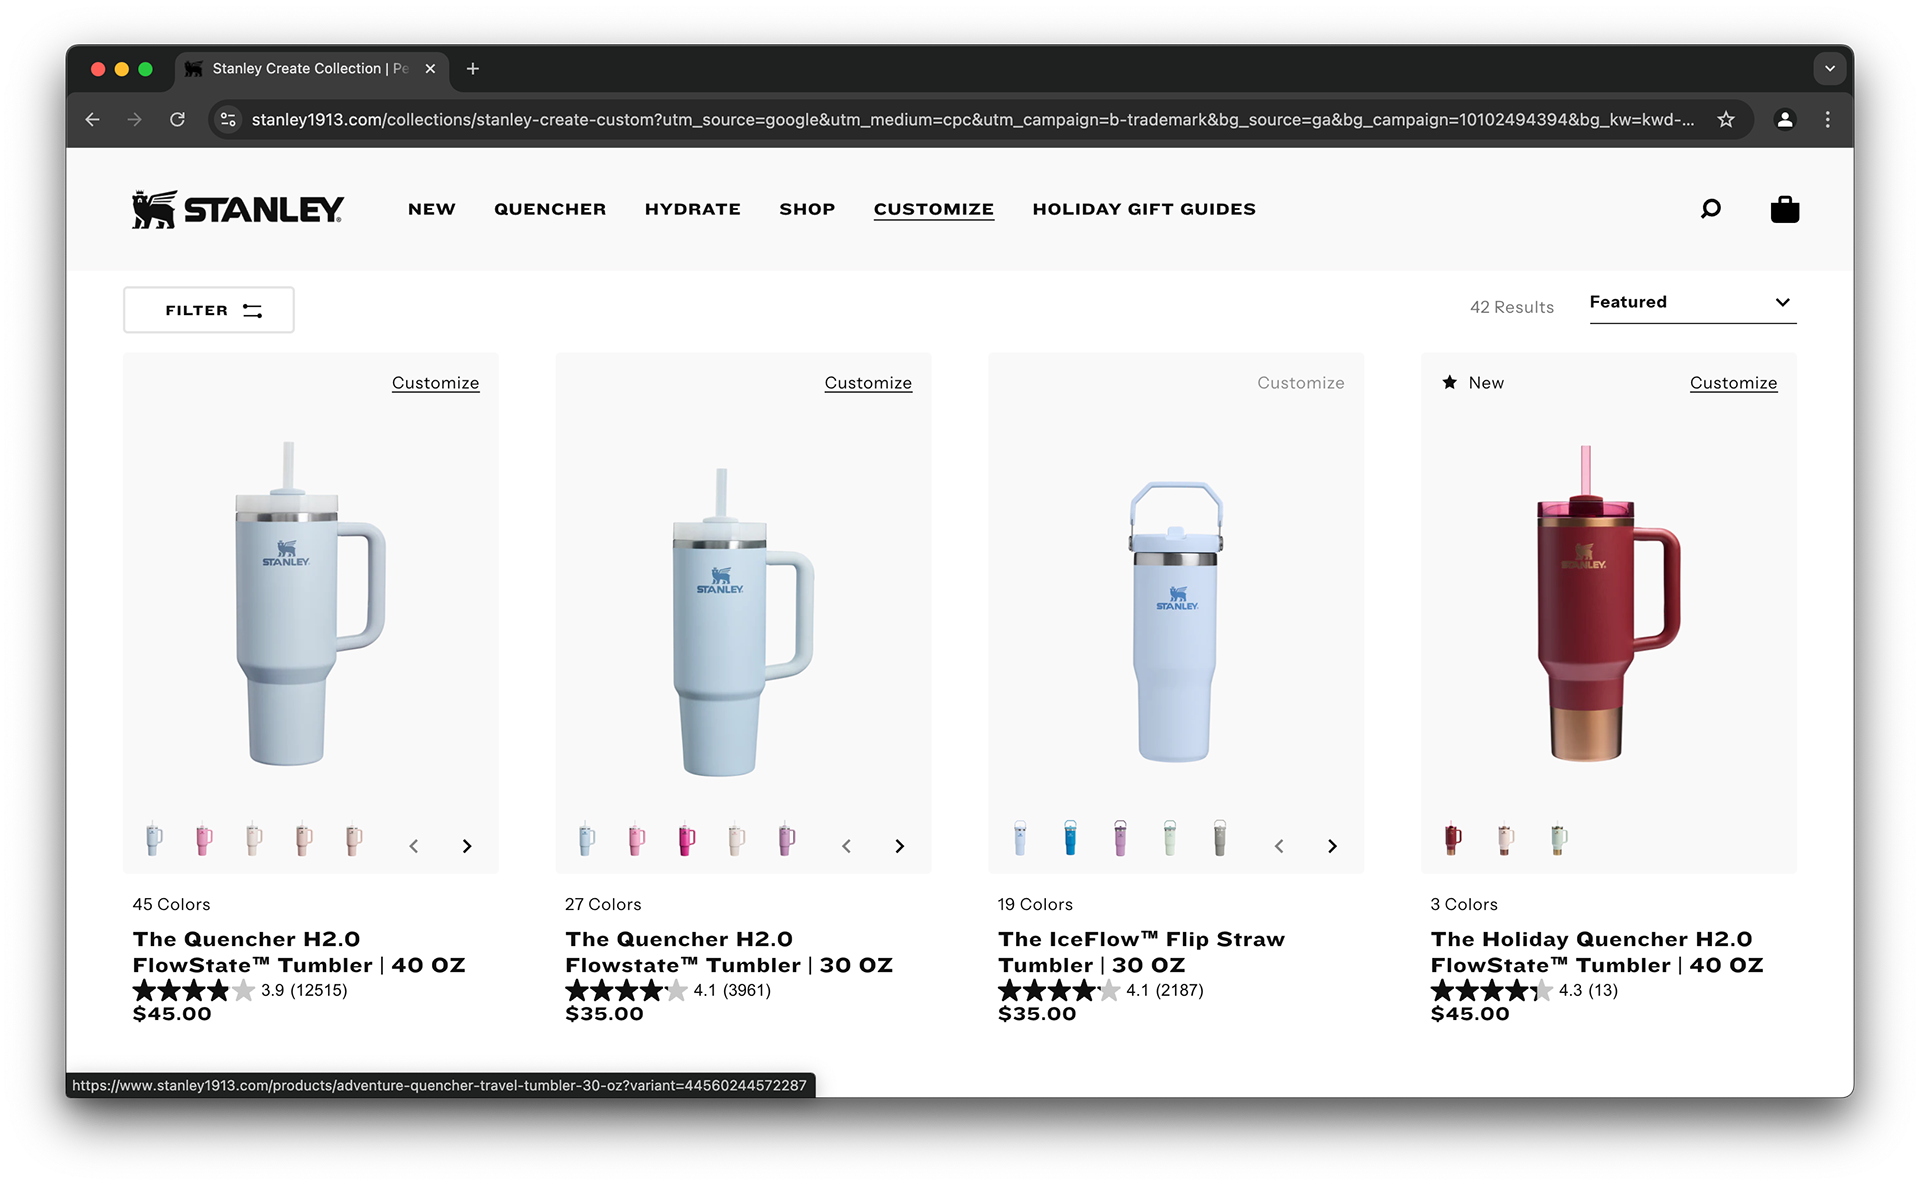Select red swatch on Holiday Quencher
The width and height of the screenshot is (1920, 1185).
coord(1453,838)
